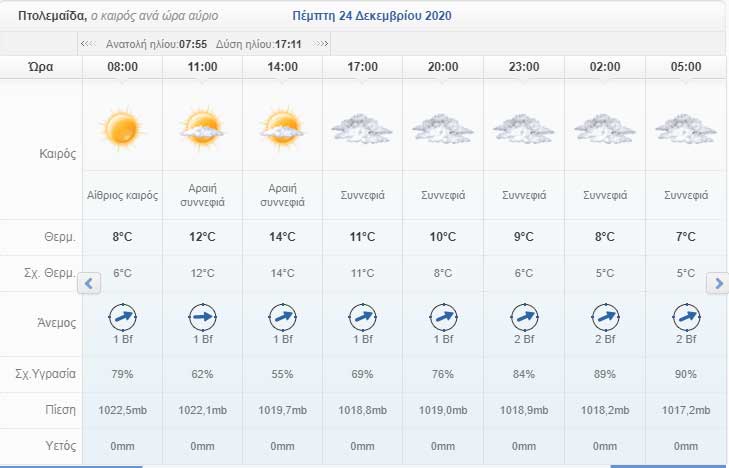Click the wind compass icon at 05:00

(x=685, y=316)
